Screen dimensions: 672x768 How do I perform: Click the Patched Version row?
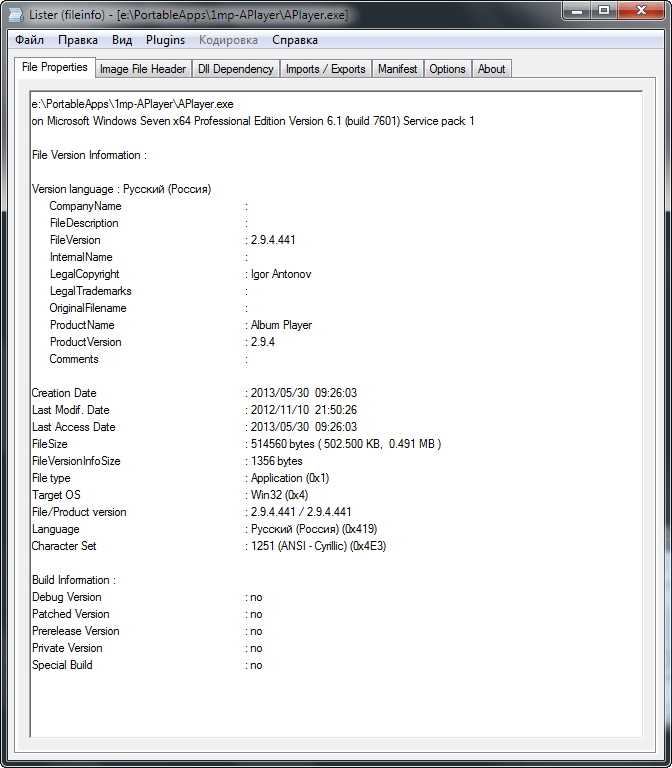point(147,614)
